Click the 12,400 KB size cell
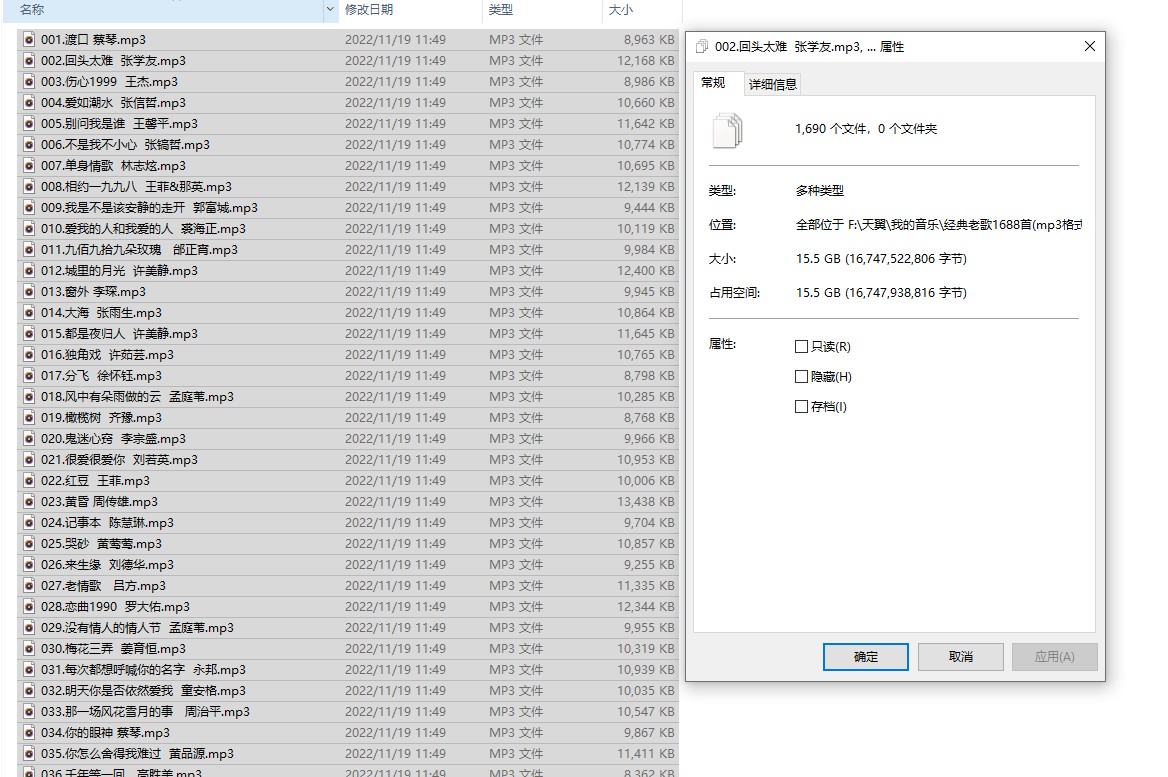The width and height of the screenshot is (1168, 777). pyautogui.click(x=645, y=270)
